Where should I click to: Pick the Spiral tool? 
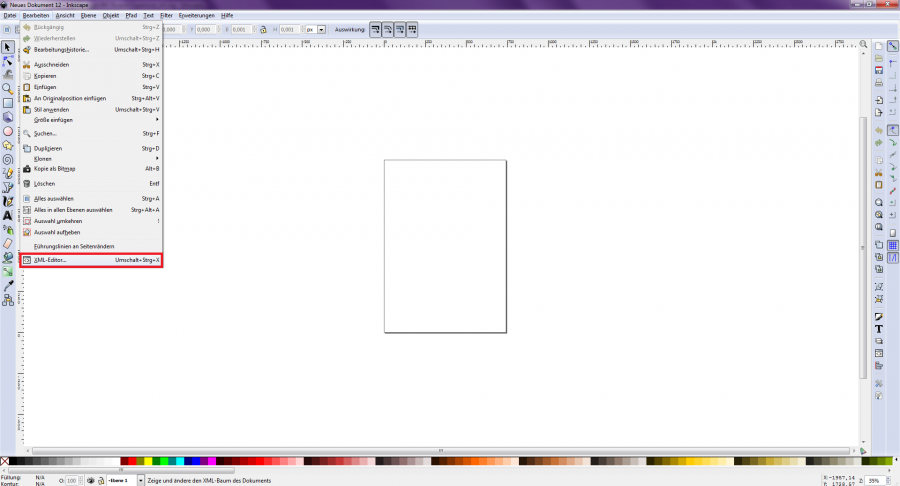(7, 158)
